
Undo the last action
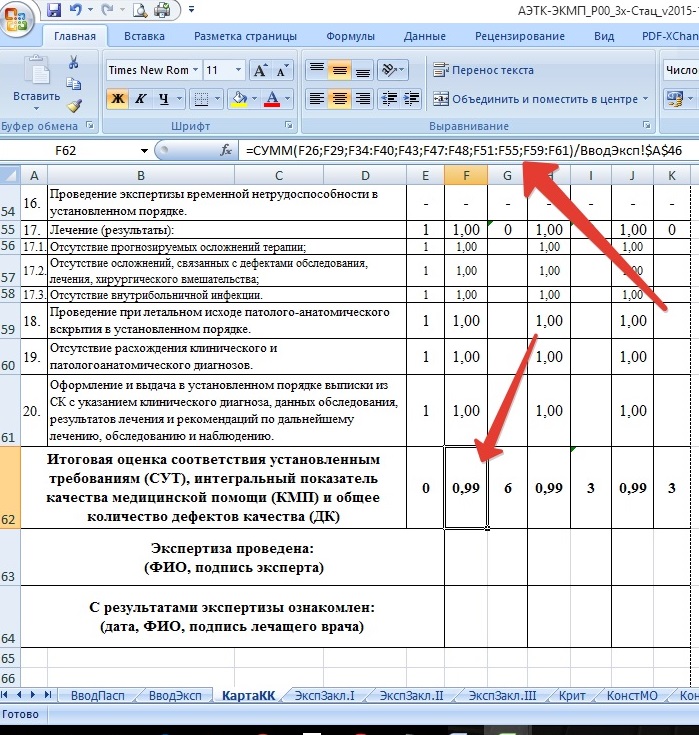click(75, 10)
